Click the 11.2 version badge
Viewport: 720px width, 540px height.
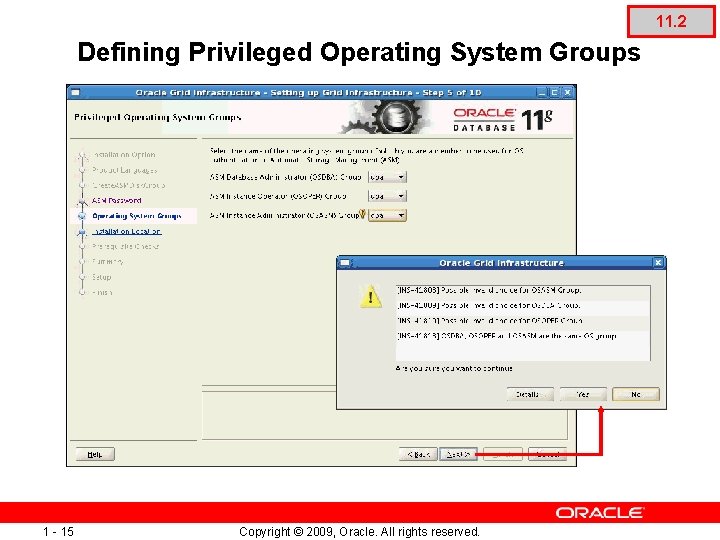tap(671, 22)
